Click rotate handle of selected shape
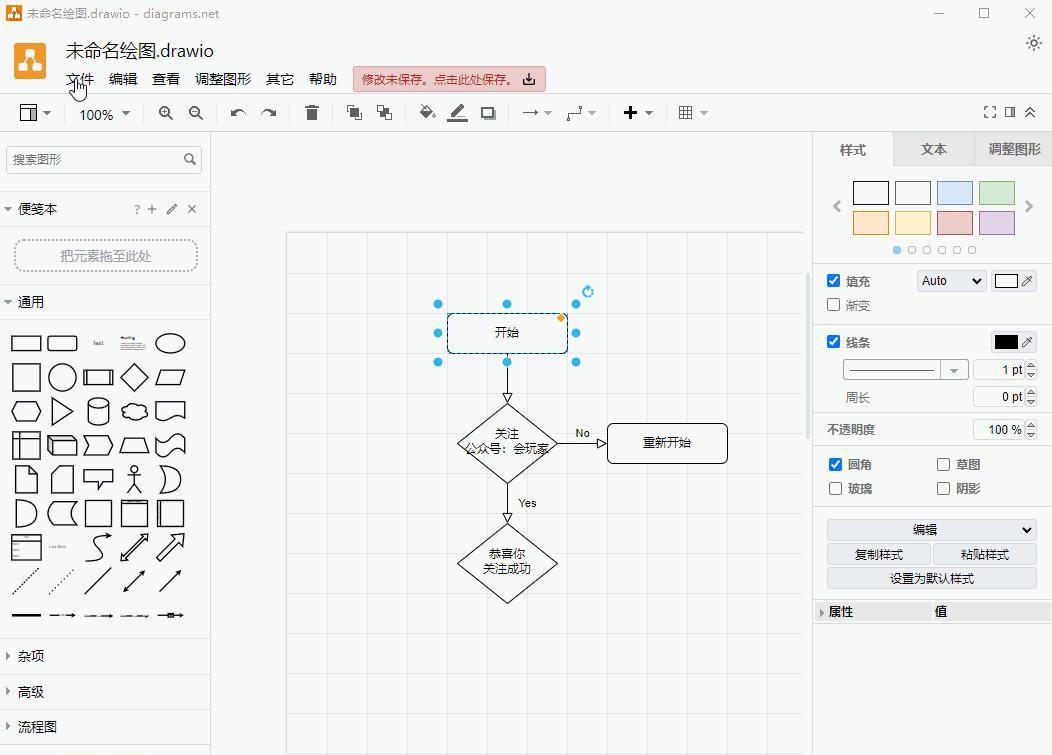The width and height of the screenshot is (1052, 755). [588, 291]
